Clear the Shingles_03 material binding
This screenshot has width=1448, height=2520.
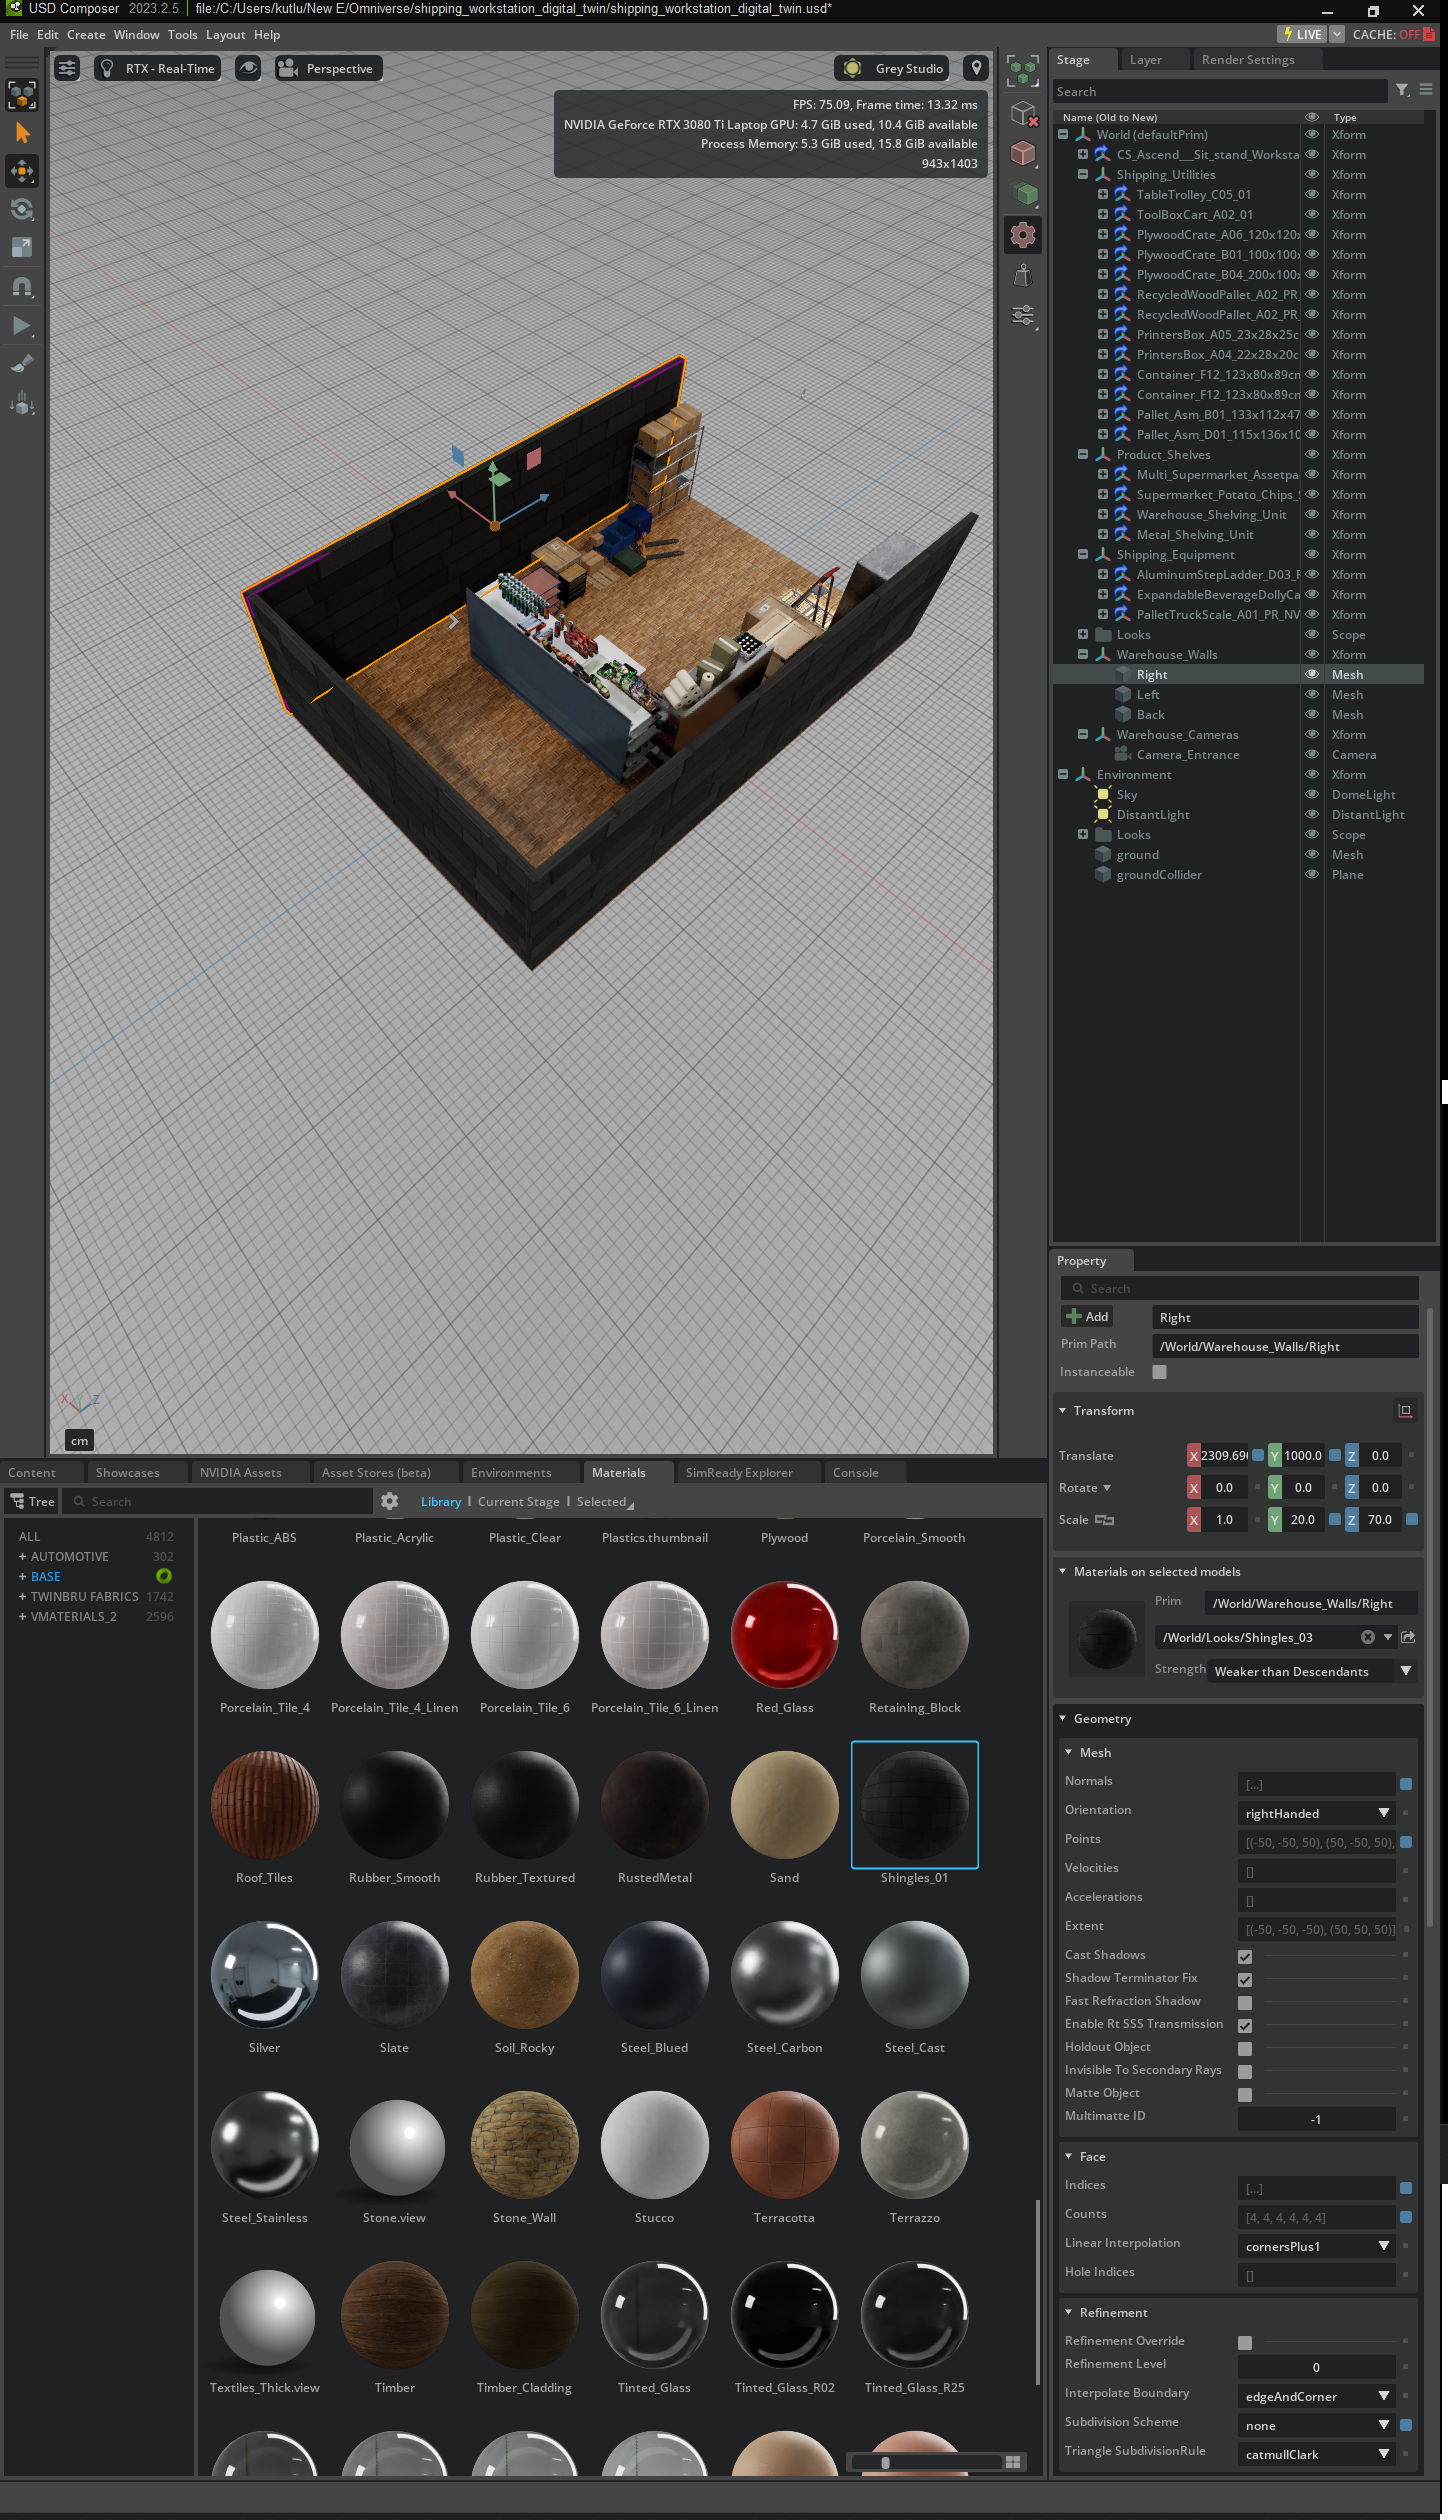tap(1368, 1637)
